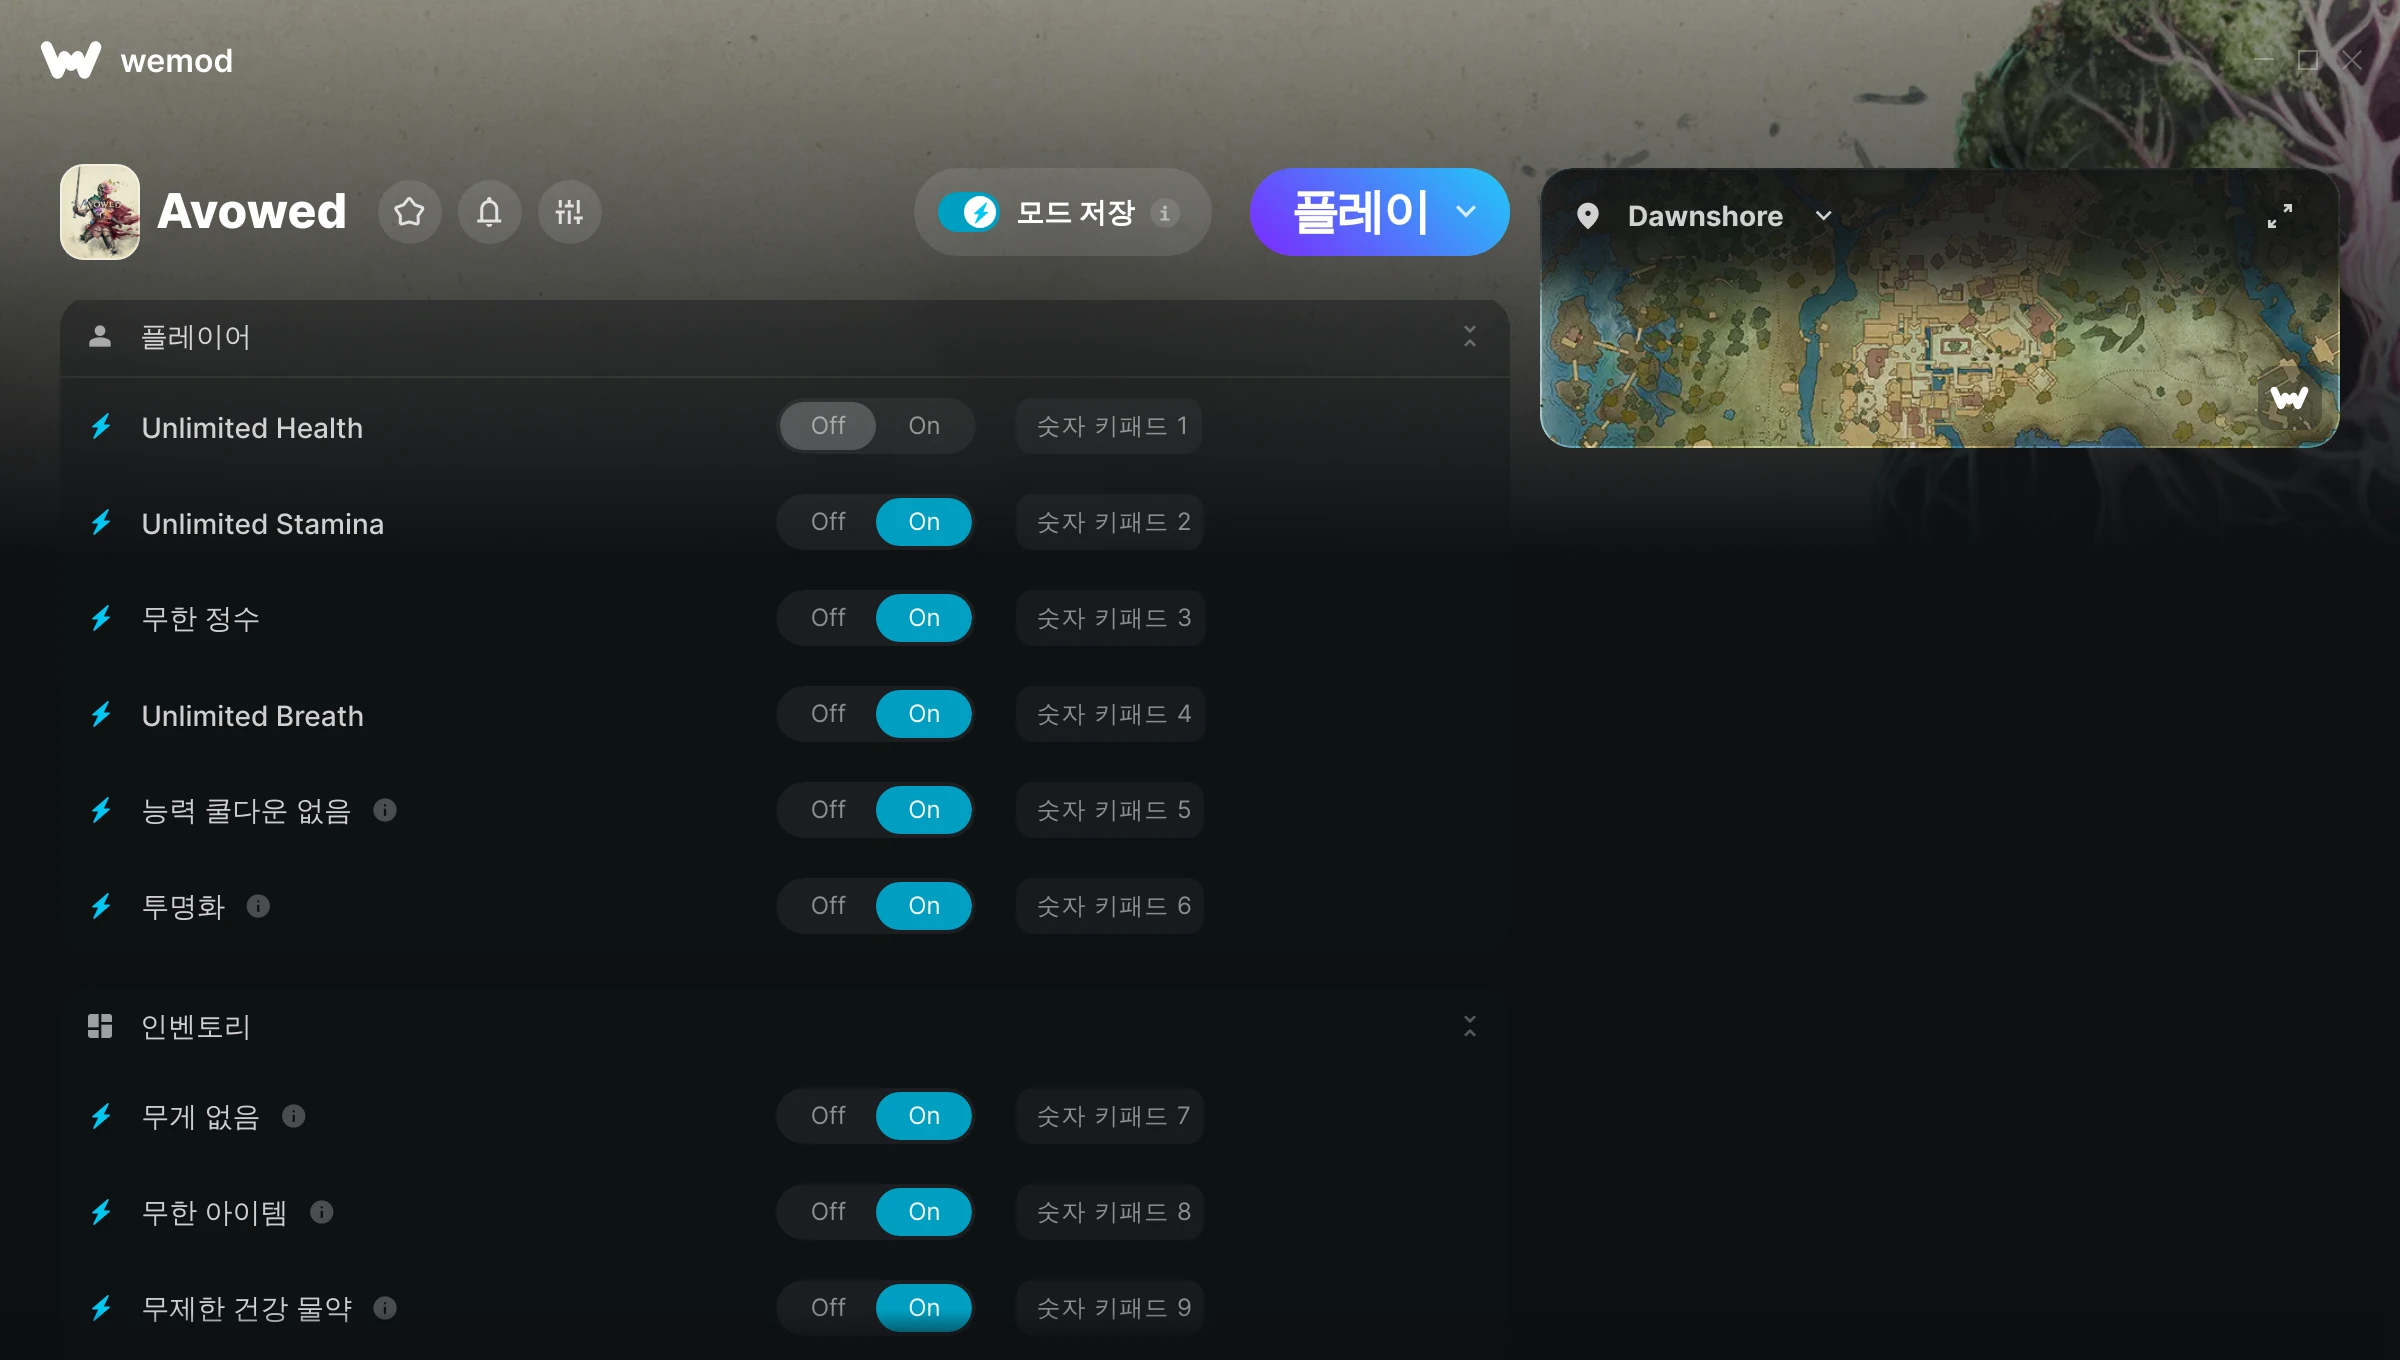Show info for 투명화 cheat
Viewport: 2400px width, 1360px height.
(258, 906)
